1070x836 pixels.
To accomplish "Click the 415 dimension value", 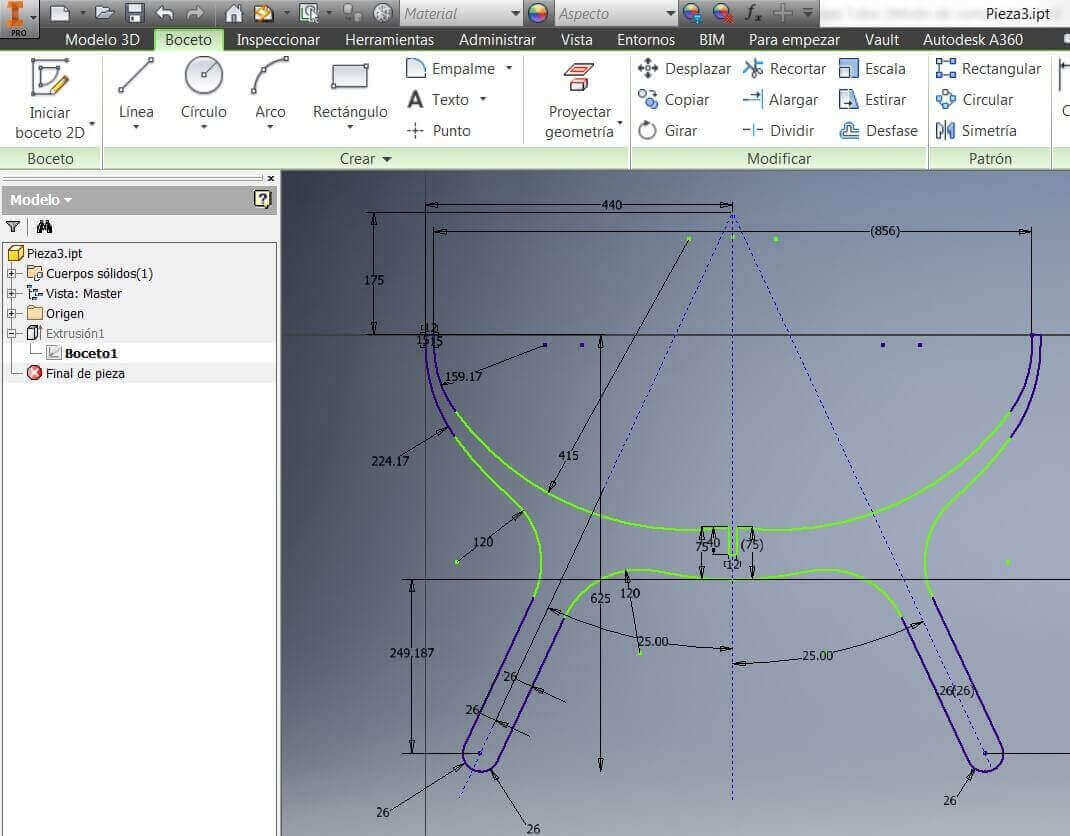I will [568, 455].
